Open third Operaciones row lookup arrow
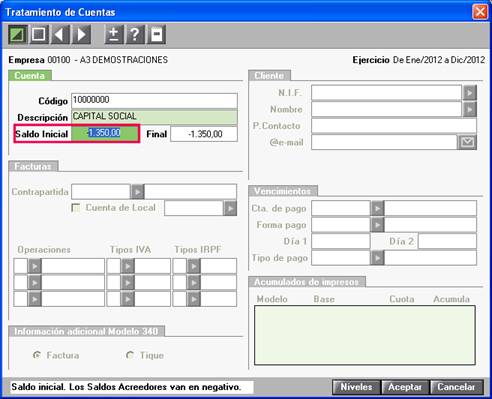 (35, 299)
